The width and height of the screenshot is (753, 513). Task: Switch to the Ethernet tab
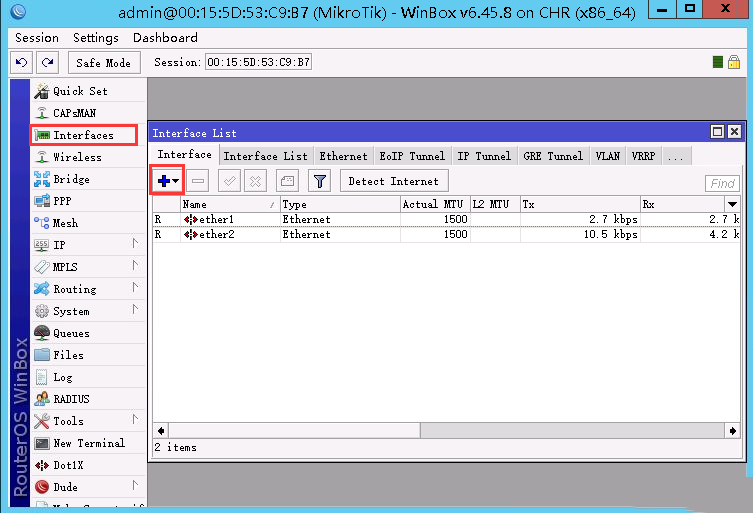343,156
